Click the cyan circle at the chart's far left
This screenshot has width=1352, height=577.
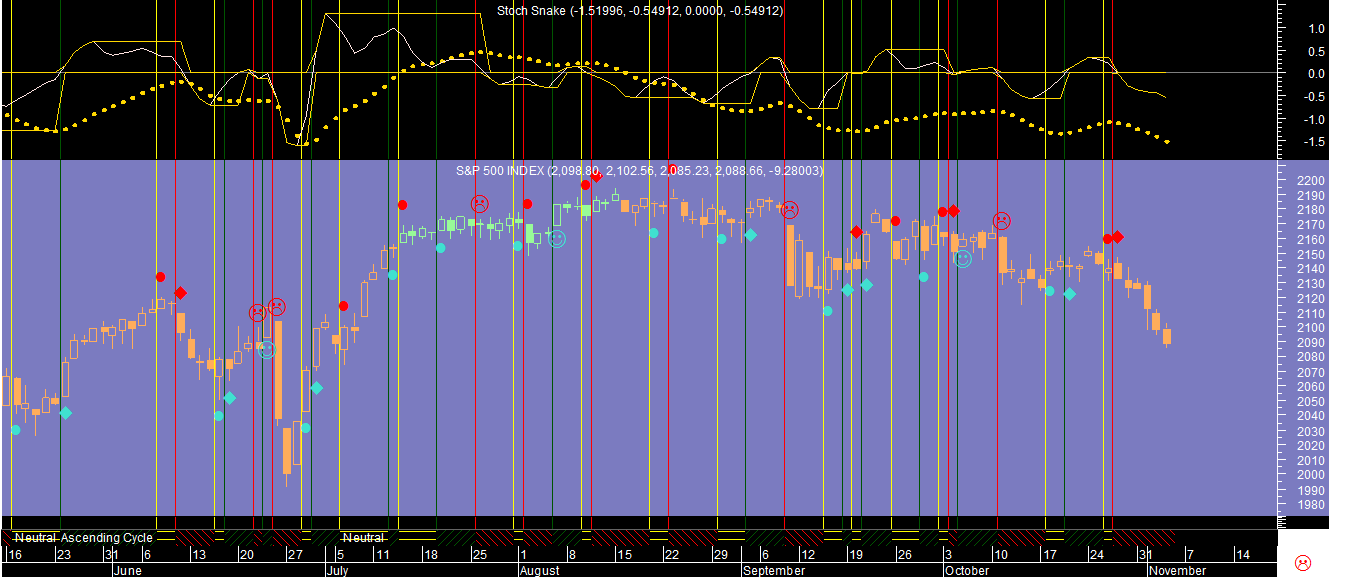[15, 430]
